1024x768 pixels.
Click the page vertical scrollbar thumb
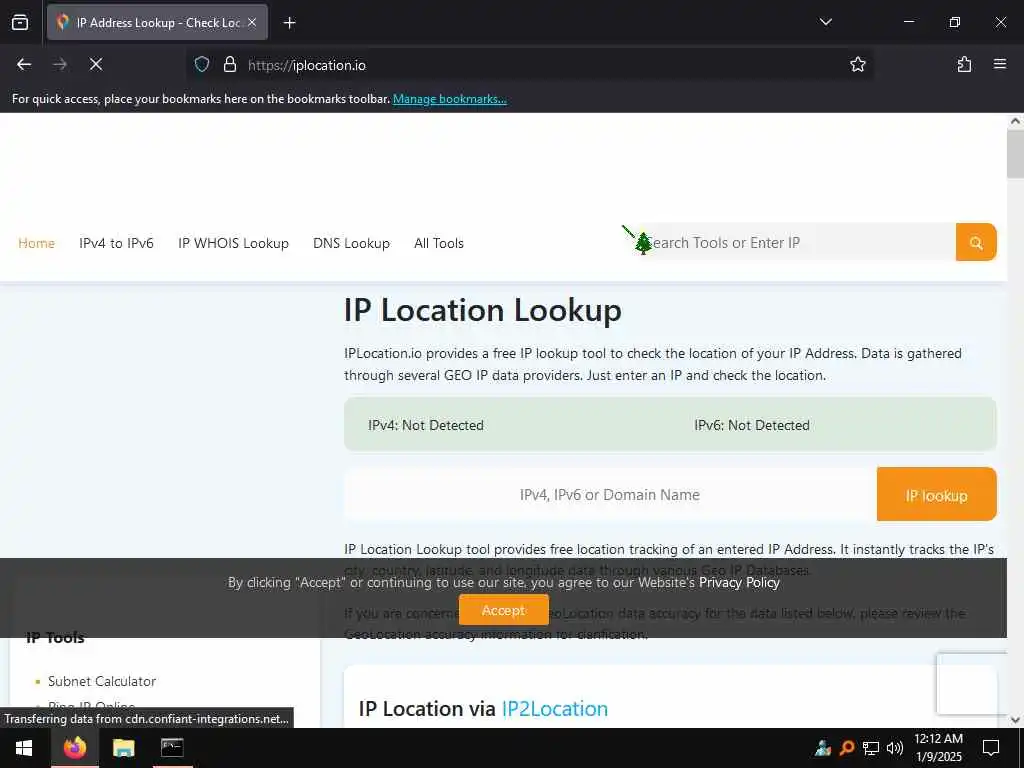click(x=1015, y=153)
